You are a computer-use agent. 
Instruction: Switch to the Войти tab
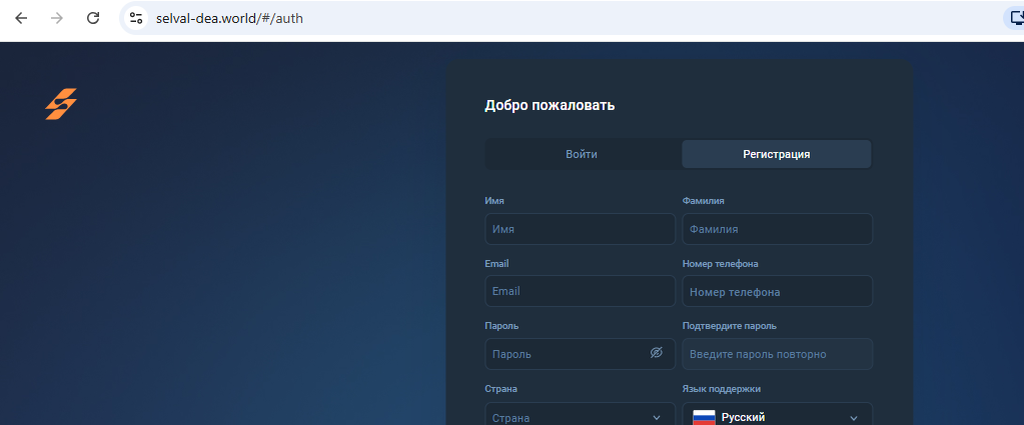(x=581, y=155)
